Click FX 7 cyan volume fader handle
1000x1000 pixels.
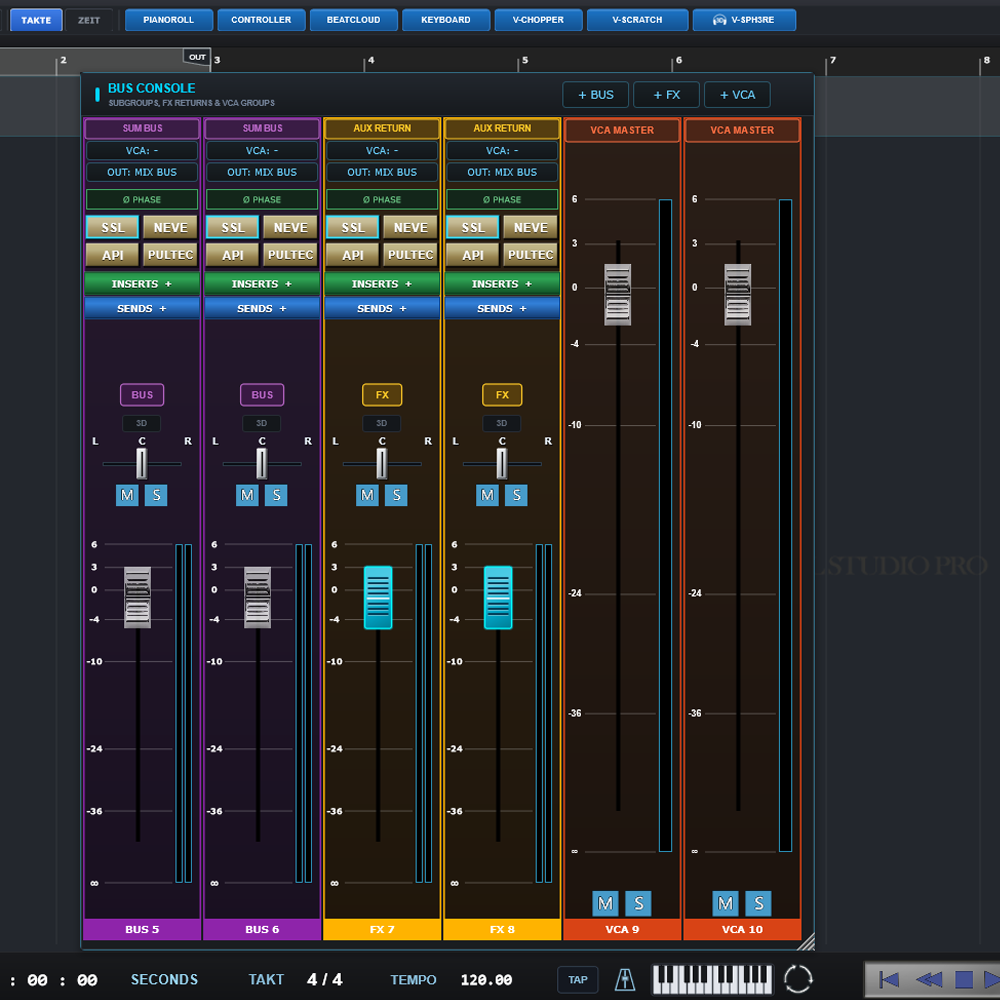pos(378,598)
